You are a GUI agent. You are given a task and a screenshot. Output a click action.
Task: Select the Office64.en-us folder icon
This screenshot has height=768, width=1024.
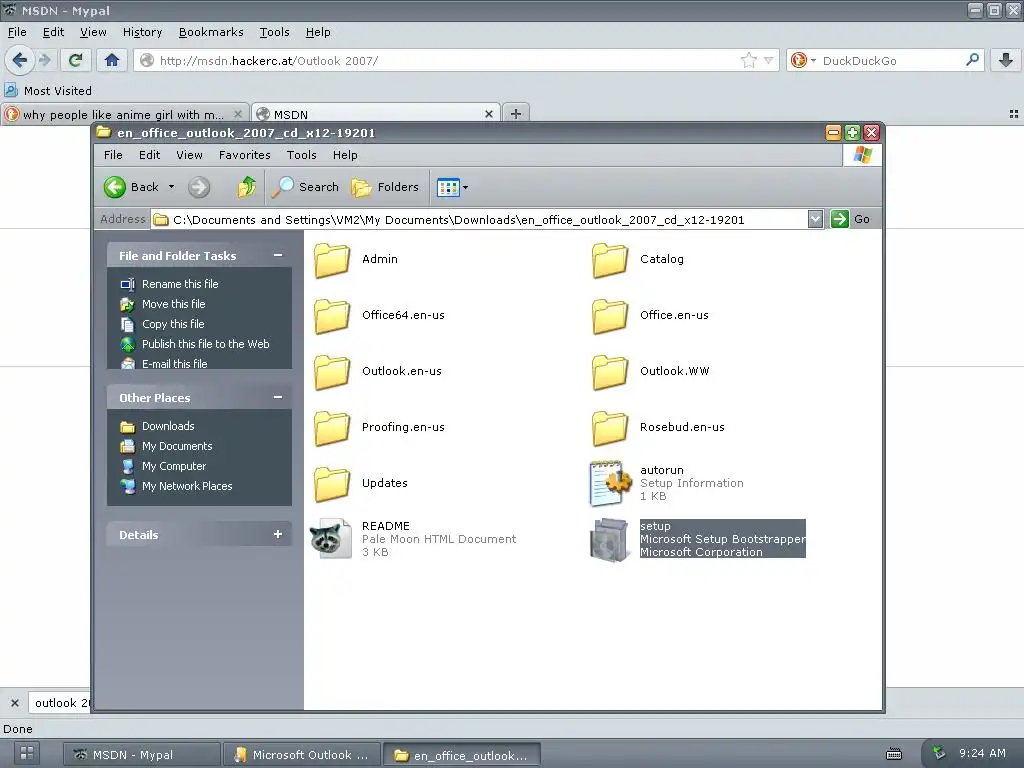[x=332, y=316]
